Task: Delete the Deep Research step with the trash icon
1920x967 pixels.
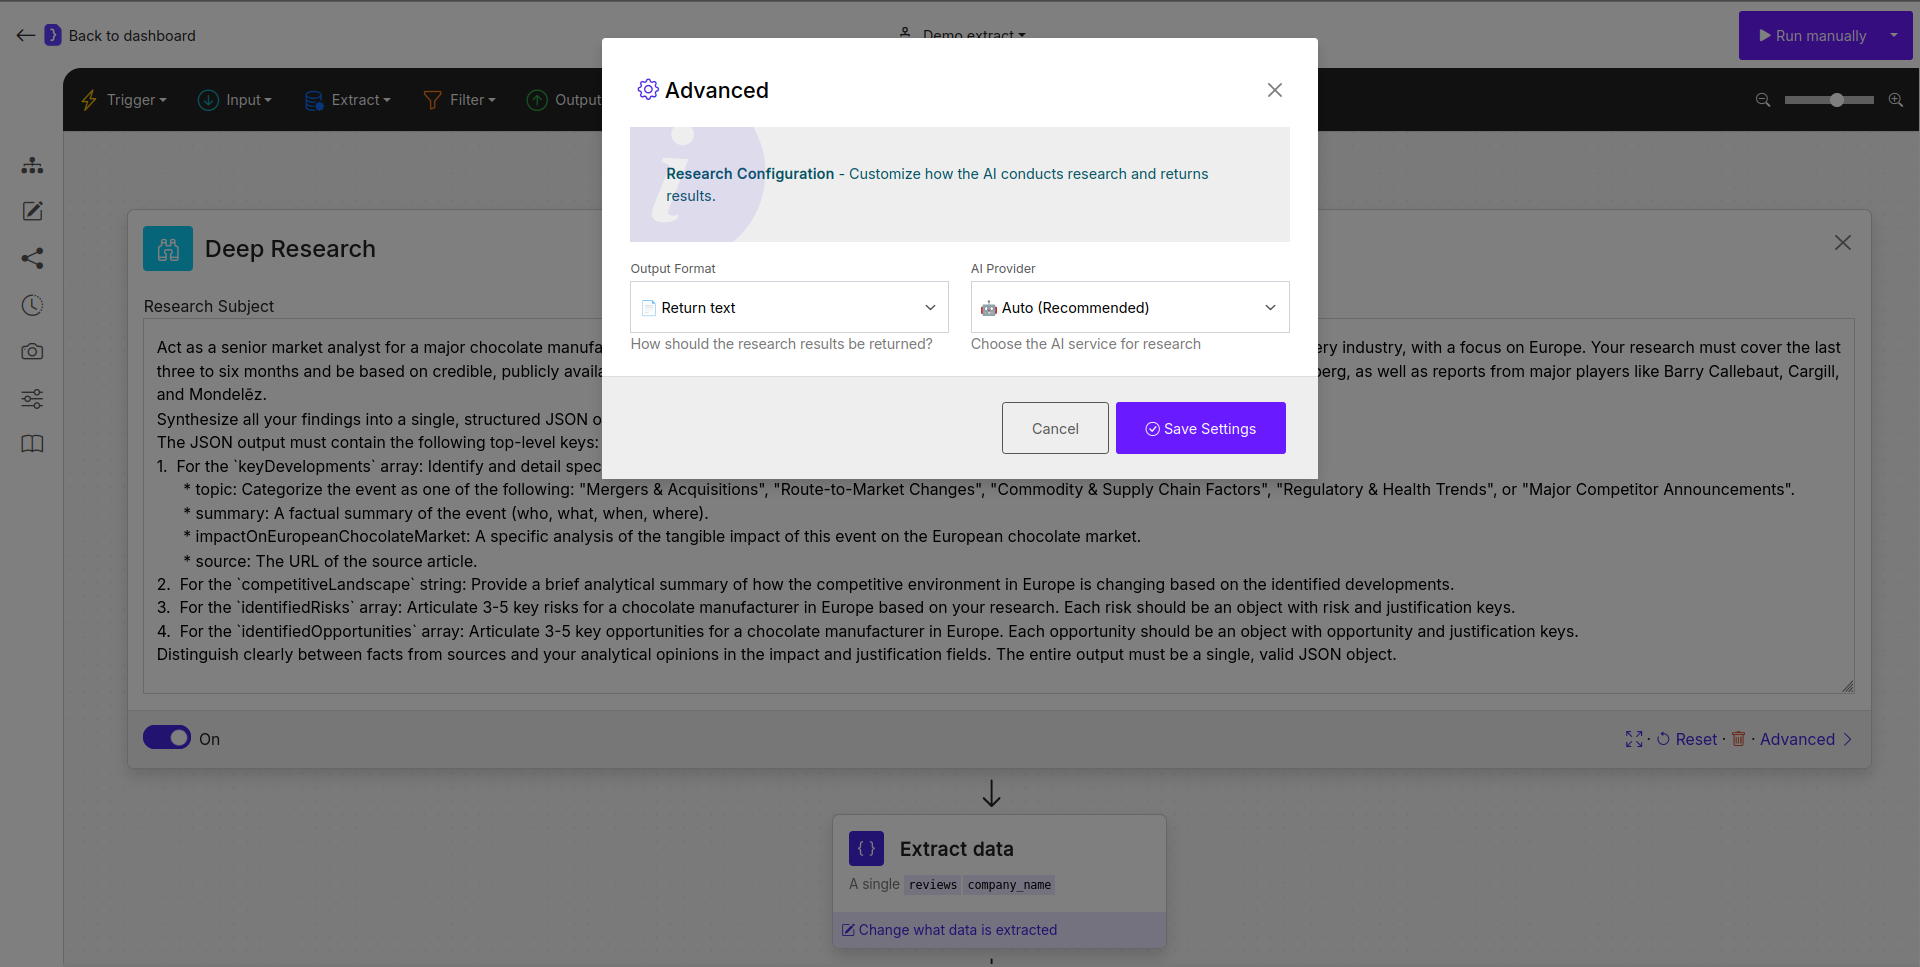Action: tap(1738, 739)
